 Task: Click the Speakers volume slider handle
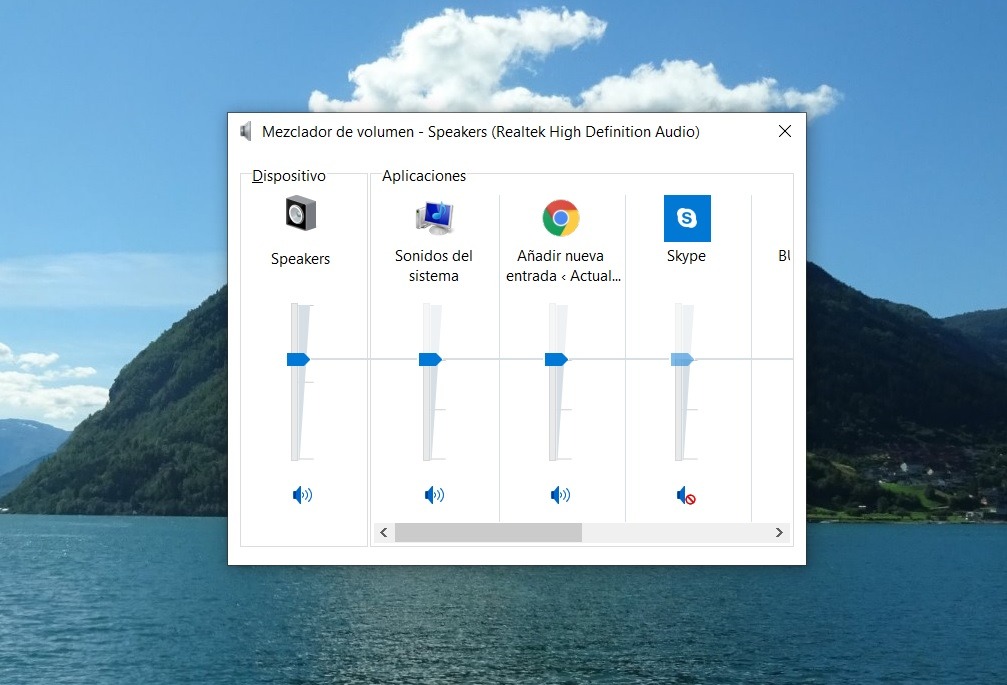coord(298,359)
